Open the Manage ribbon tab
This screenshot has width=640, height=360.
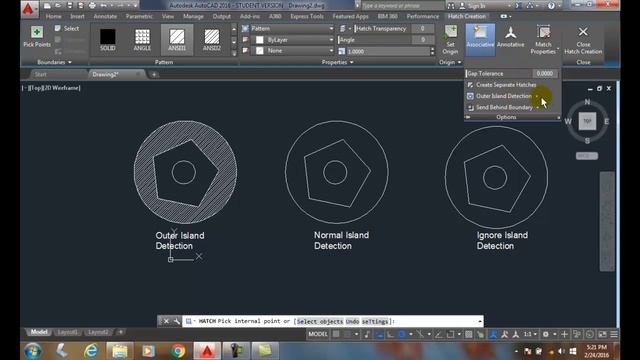pos(193,16)
